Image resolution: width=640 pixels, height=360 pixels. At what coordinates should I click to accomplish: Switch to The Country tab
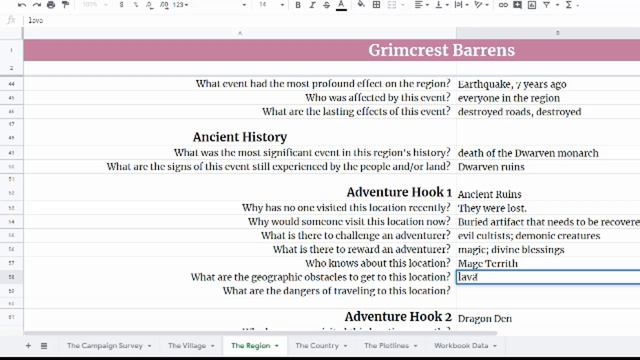[x=317, y=346]
